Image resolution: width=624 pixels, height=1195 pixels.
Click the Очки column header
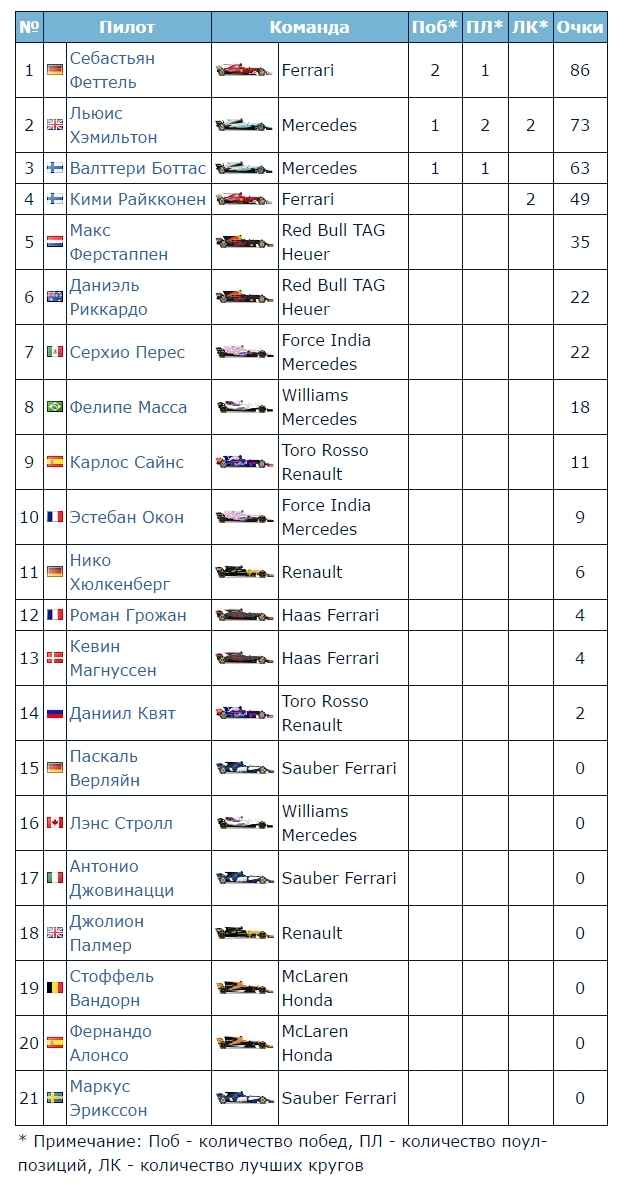pyautogui.click(x=581, y=27)
